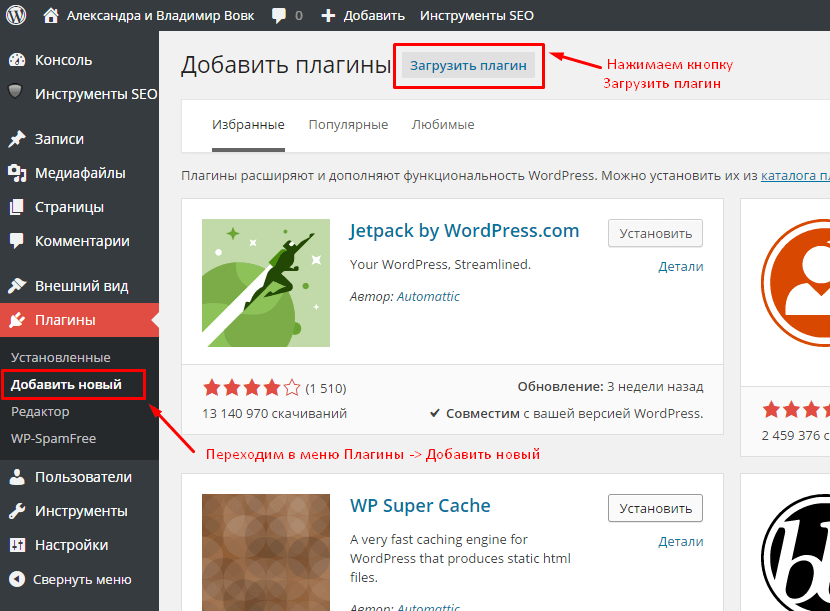
Task: Open Детали link for Jetpack
Action: click(681, 266)
